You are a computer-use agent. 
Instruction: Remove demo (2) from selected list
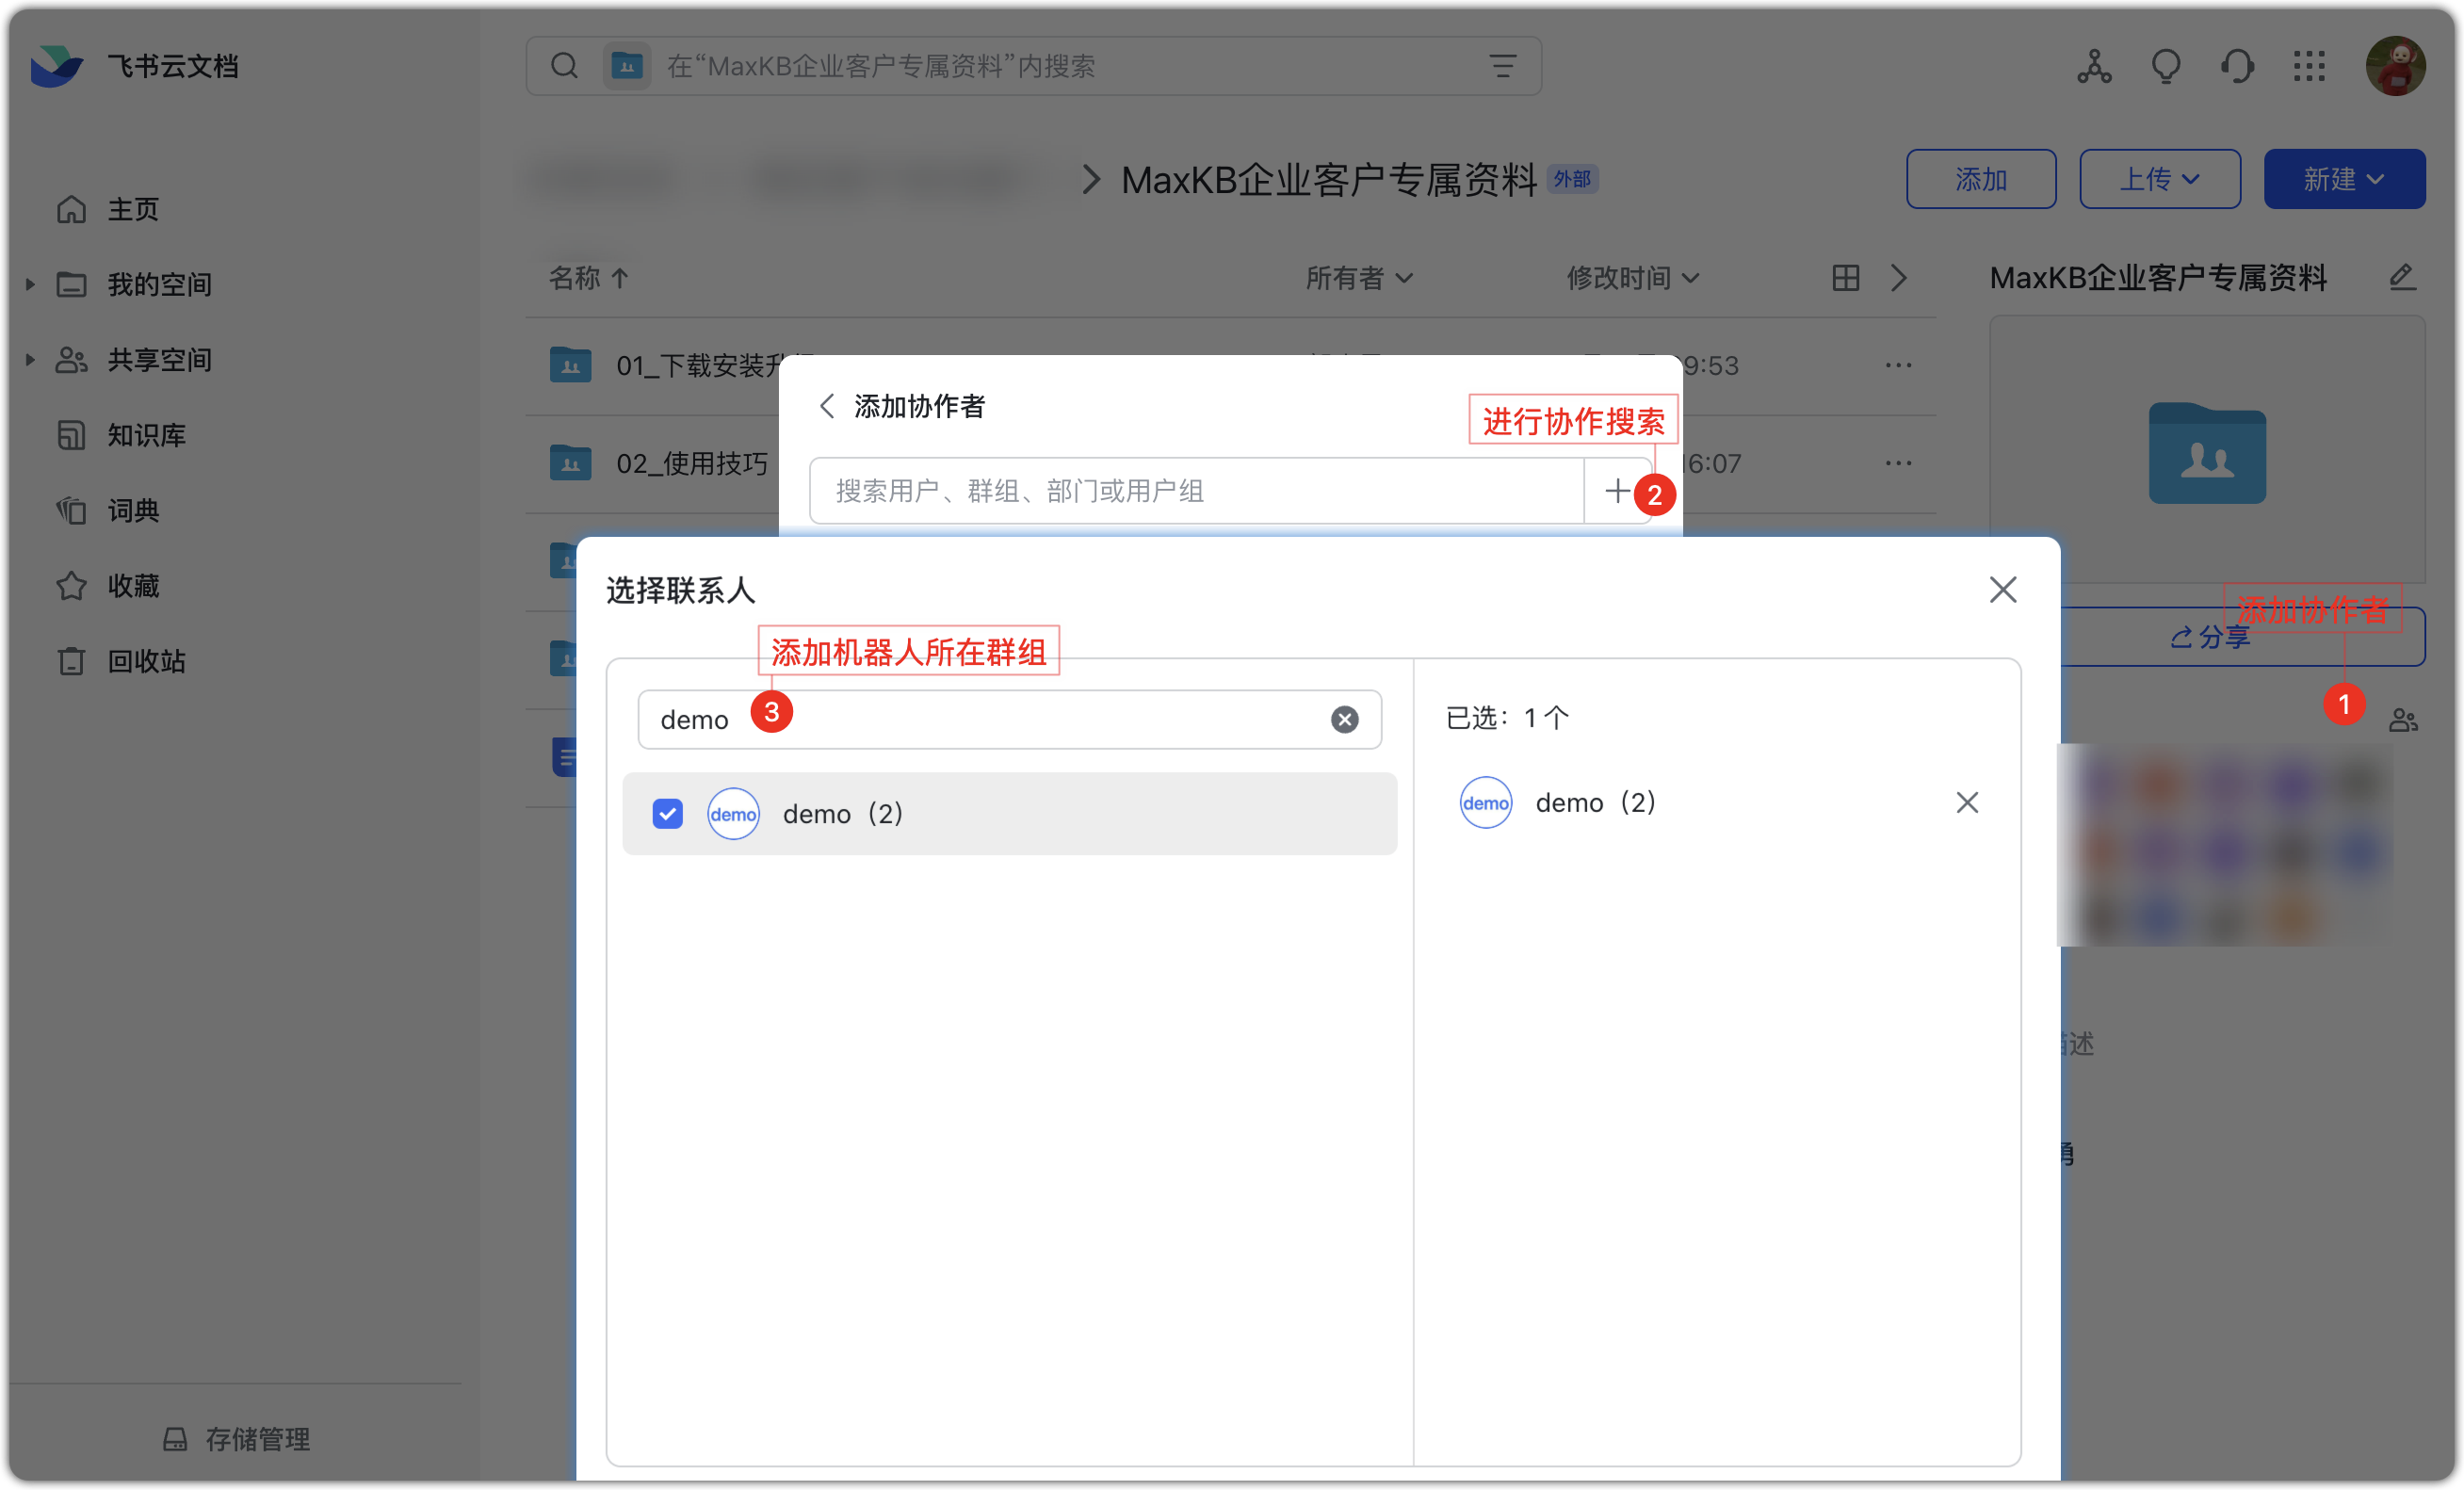pos(1966,802)
